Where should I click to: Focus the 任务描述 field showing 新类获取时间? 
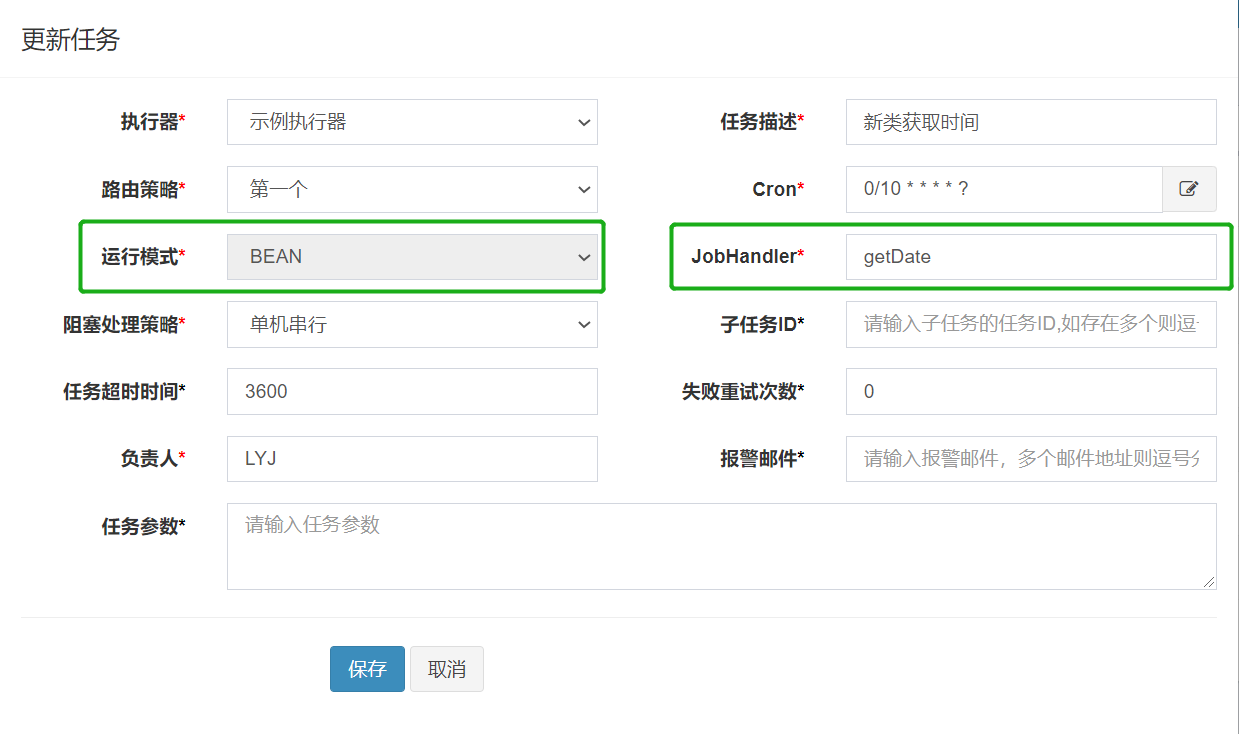pos(1030,122)
